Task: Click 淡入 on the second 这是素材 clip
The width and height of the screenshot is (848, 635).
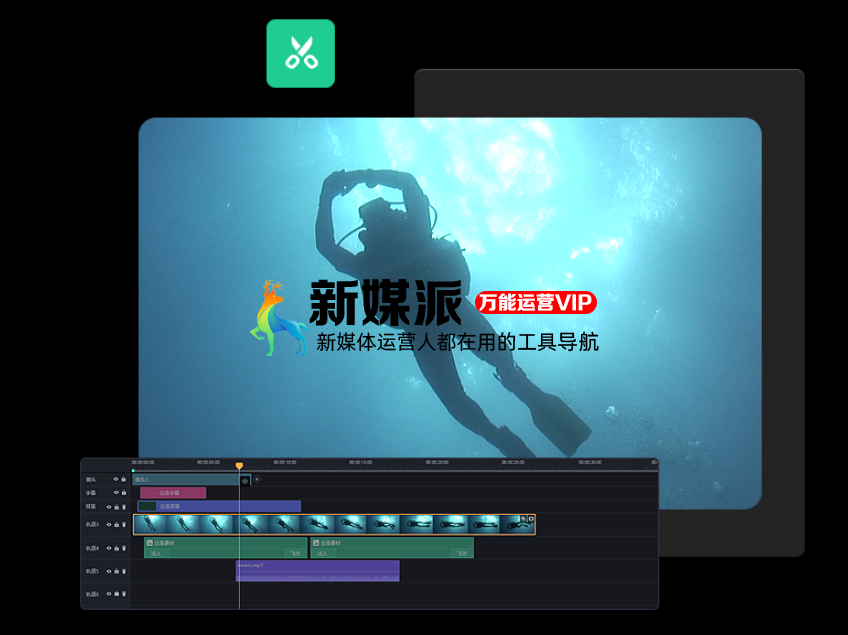Action: coord(322,553)
